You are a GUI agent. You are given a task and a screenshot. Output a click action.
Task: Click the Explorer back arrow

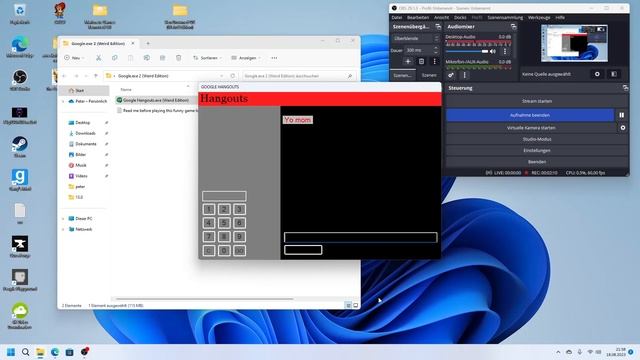coord(64,76)
